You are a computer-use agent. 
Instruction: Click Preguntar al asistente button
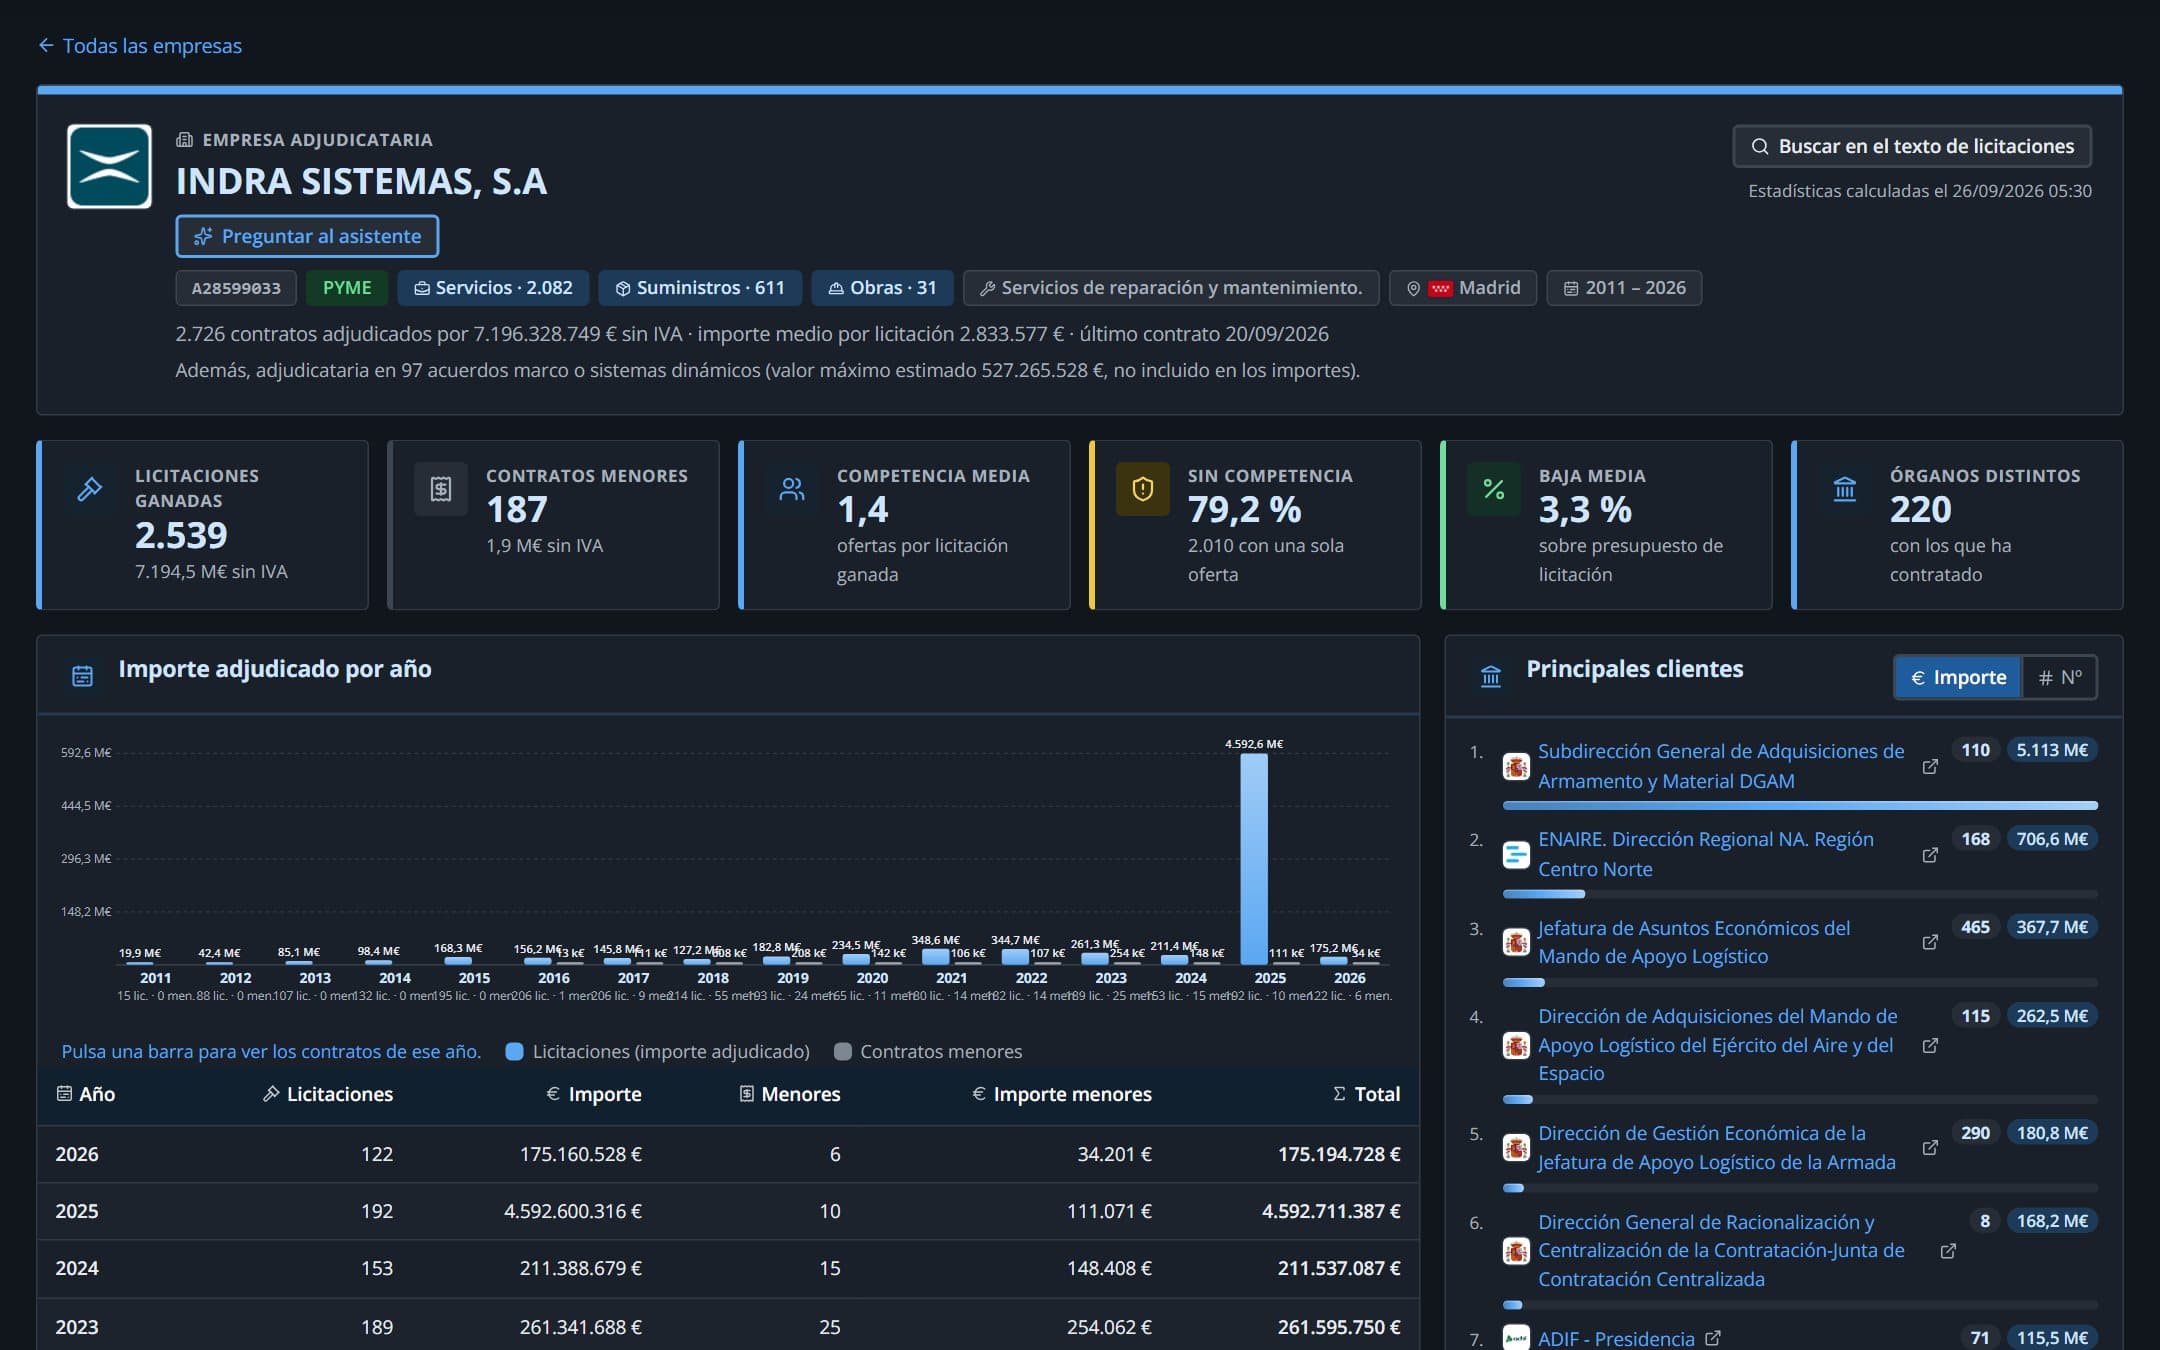tap(307, 236)
